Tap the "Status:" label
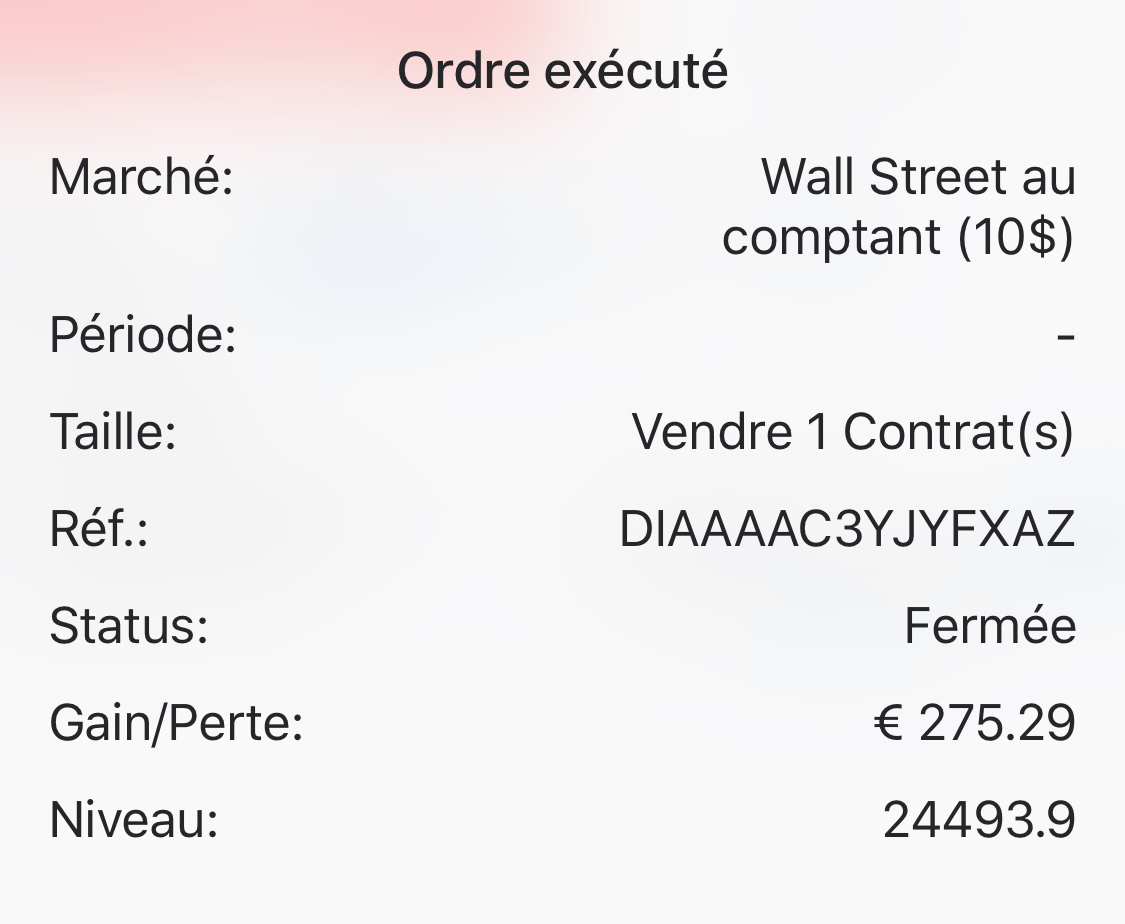1125x924 pixels. point(129,626)
